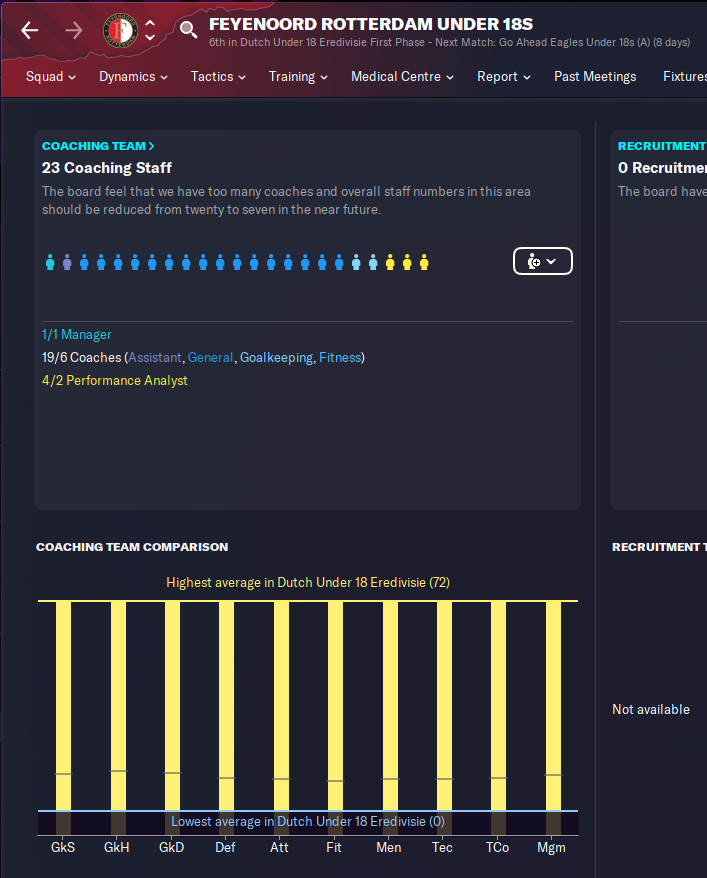Click the second light-blue coach staff icon
707x878 pixels.
pos(373,262)
